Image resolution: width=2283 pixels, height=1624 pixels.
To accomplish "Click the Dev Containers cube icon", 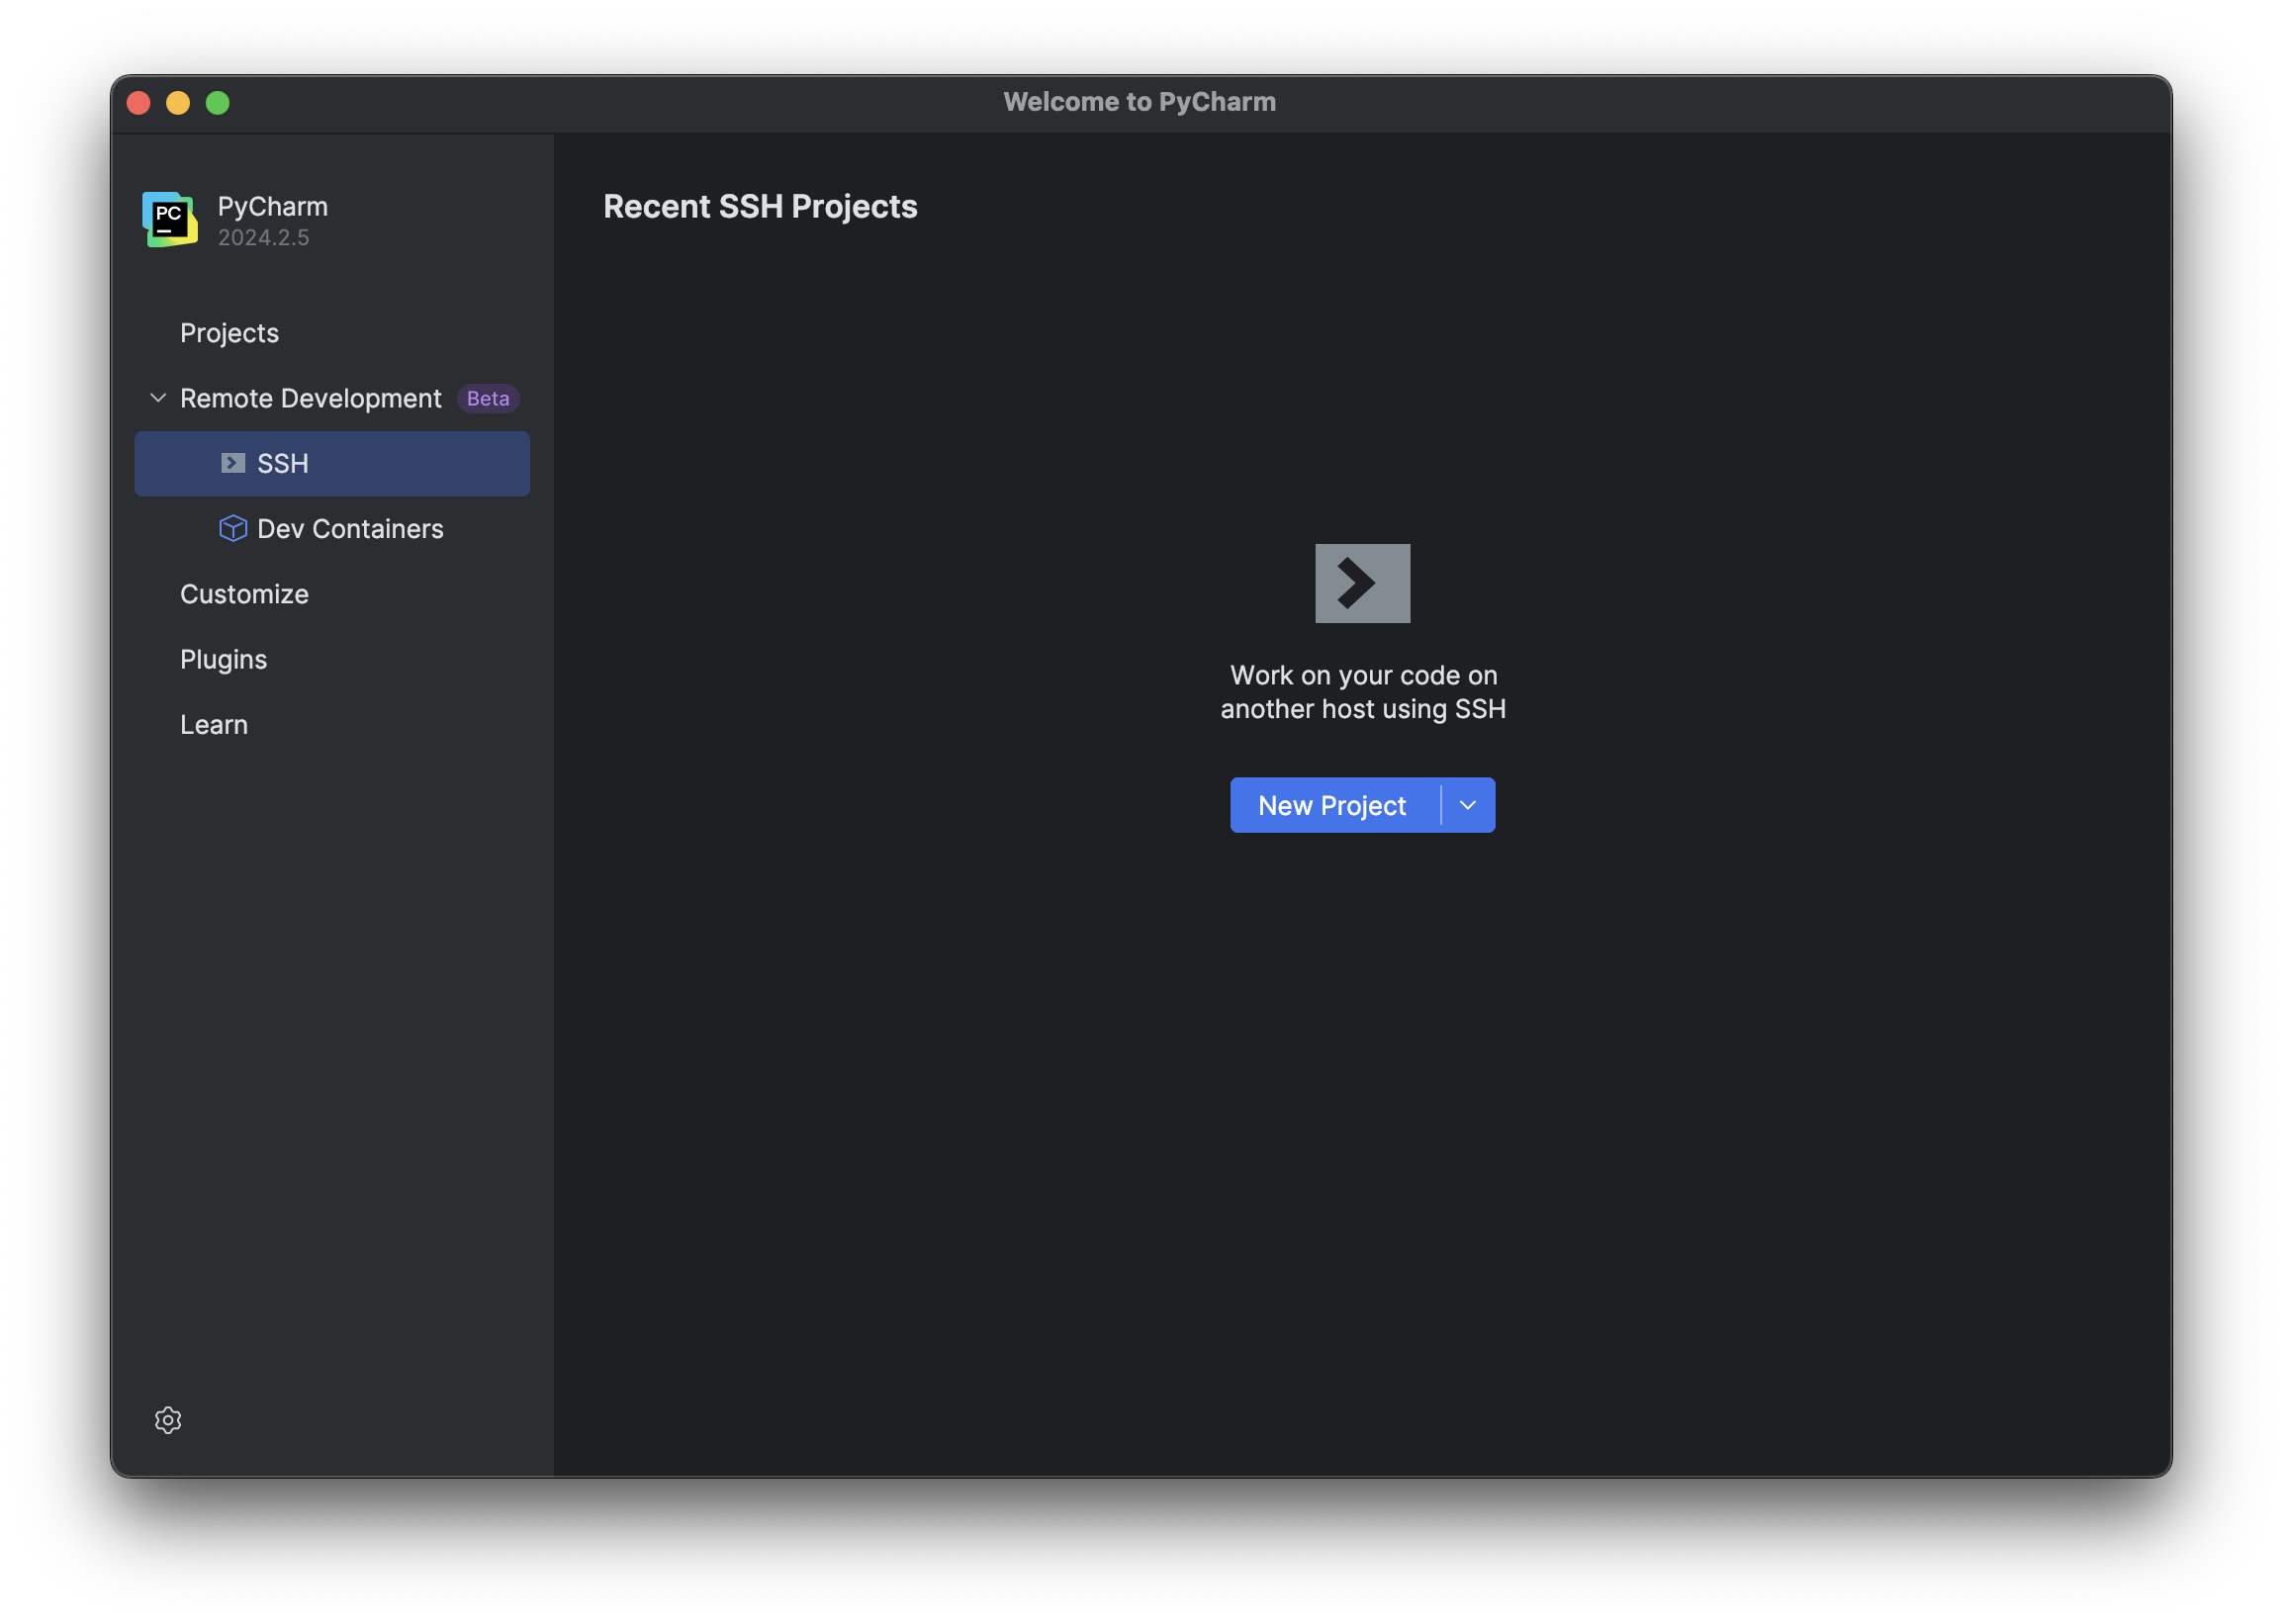I will click(x=232, y=528).
